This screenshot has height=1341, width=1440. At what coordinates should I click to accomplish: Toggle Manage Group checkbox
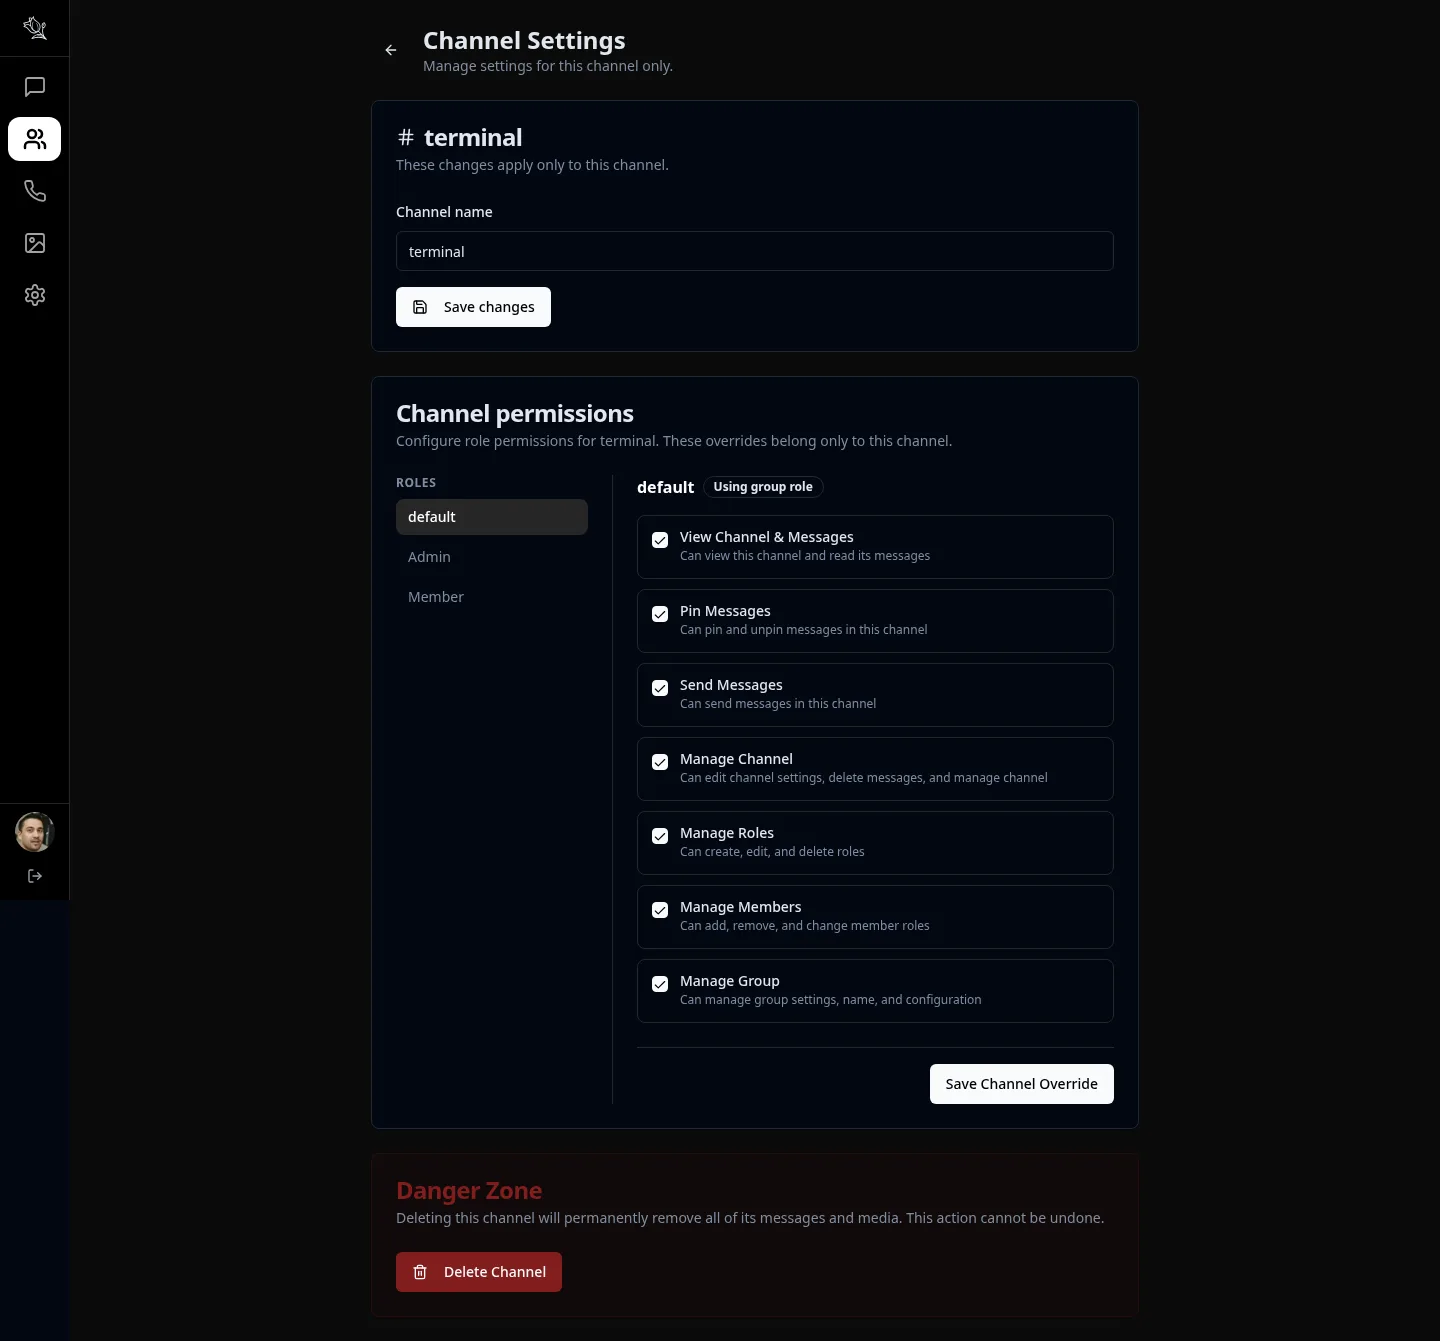click(x=660, y=984)
